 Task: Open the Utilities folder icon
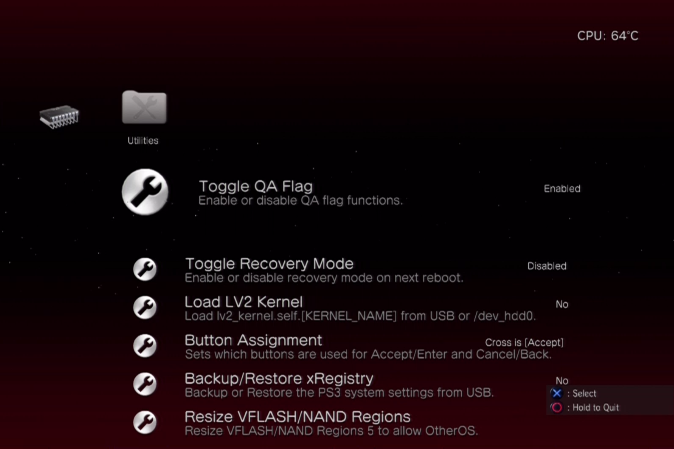(144, 107)
